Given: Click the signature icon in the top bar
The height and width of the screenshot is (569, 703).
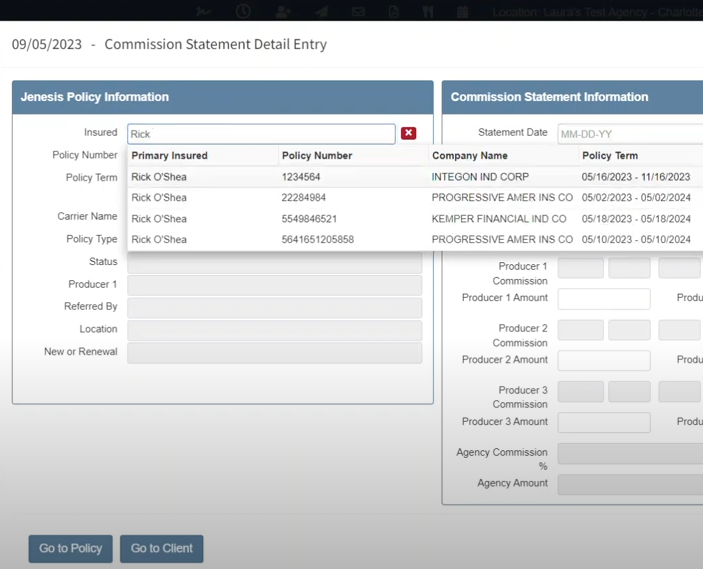Looking at the screenshot, I should [x=203, y=12].
